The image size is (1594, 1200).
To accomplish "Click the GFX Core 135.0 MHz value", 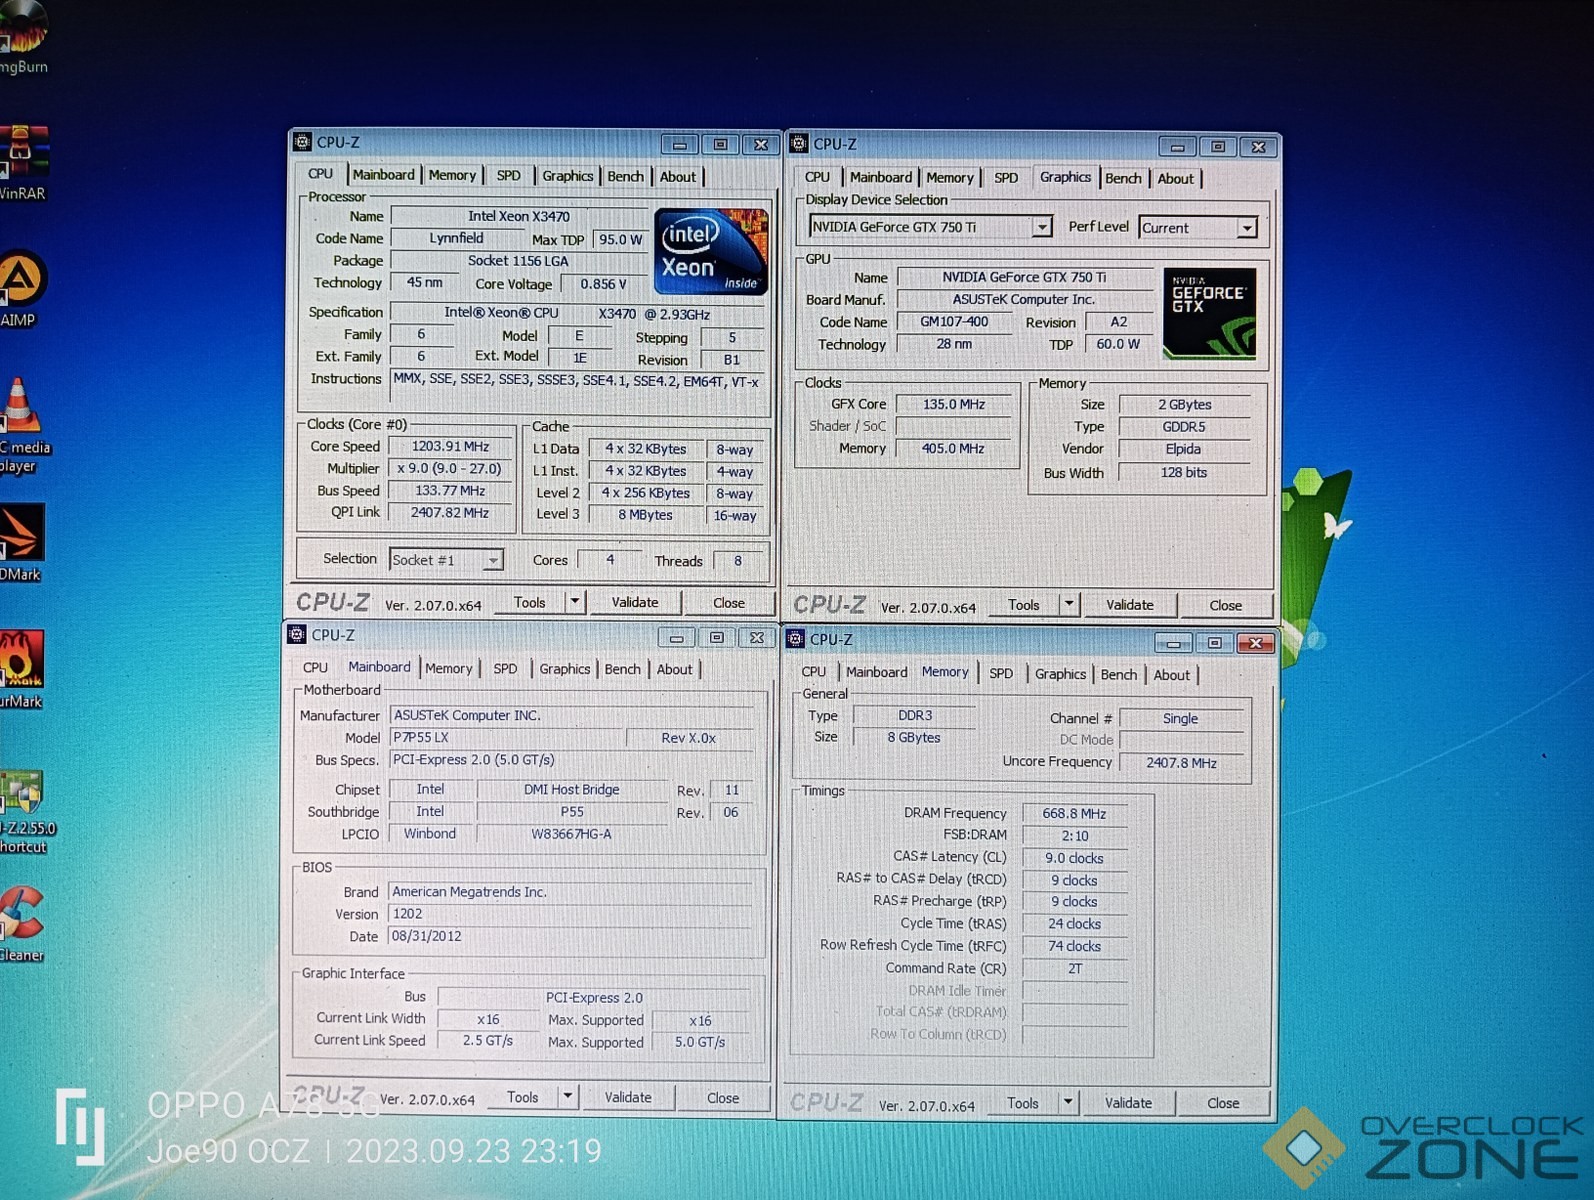I will [954, 404].
